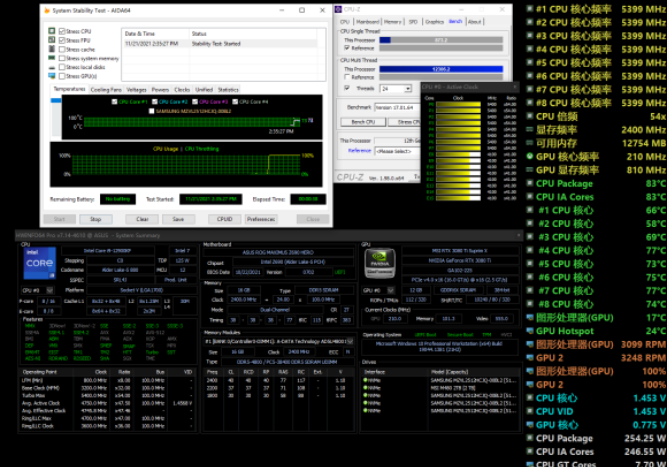Click the icon beside GPU 2 3248 RPM row
This screenshot has height=467, width=669.
pos(530,357)
